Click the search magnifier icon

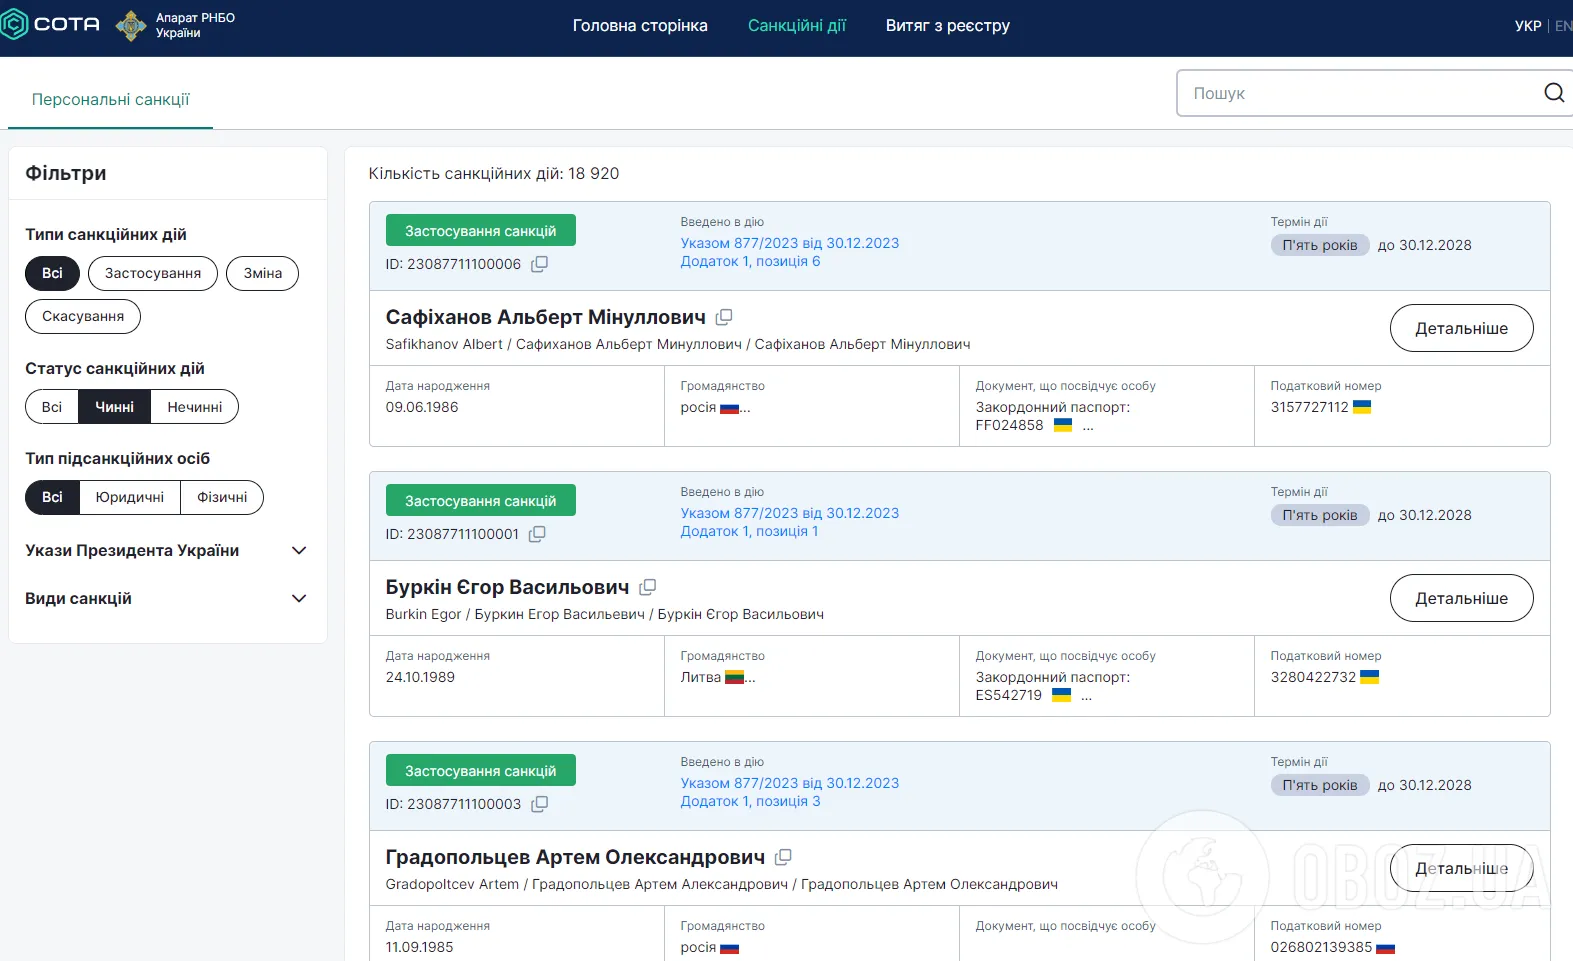(x=1553, y=93)
